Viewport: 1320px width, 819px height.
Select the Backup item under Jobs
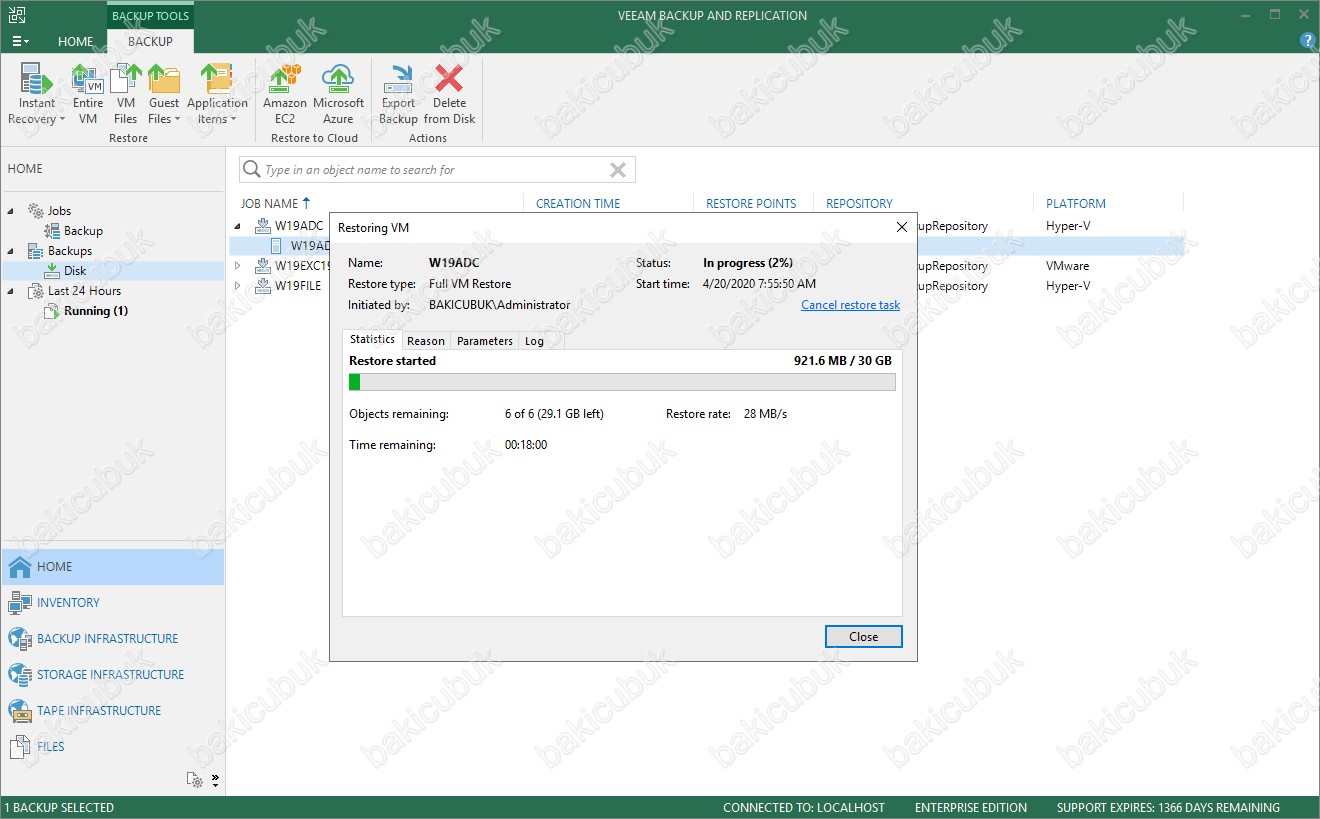tap(83, 231)
